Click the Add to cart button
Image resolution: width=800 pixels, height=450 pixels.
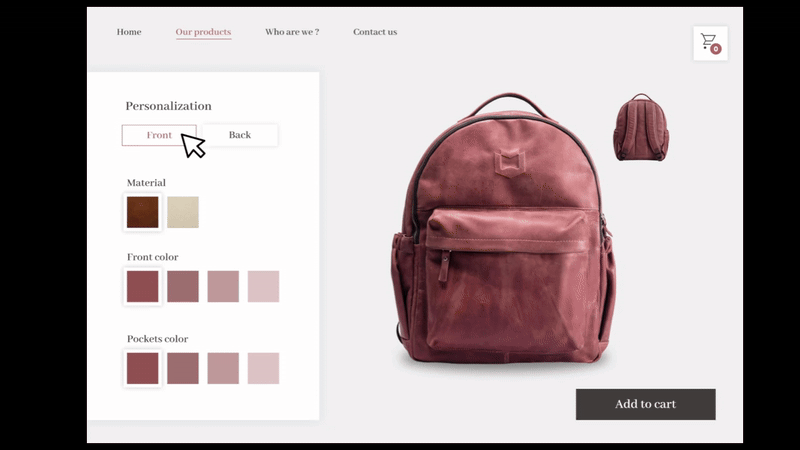(x=645, y=404)
